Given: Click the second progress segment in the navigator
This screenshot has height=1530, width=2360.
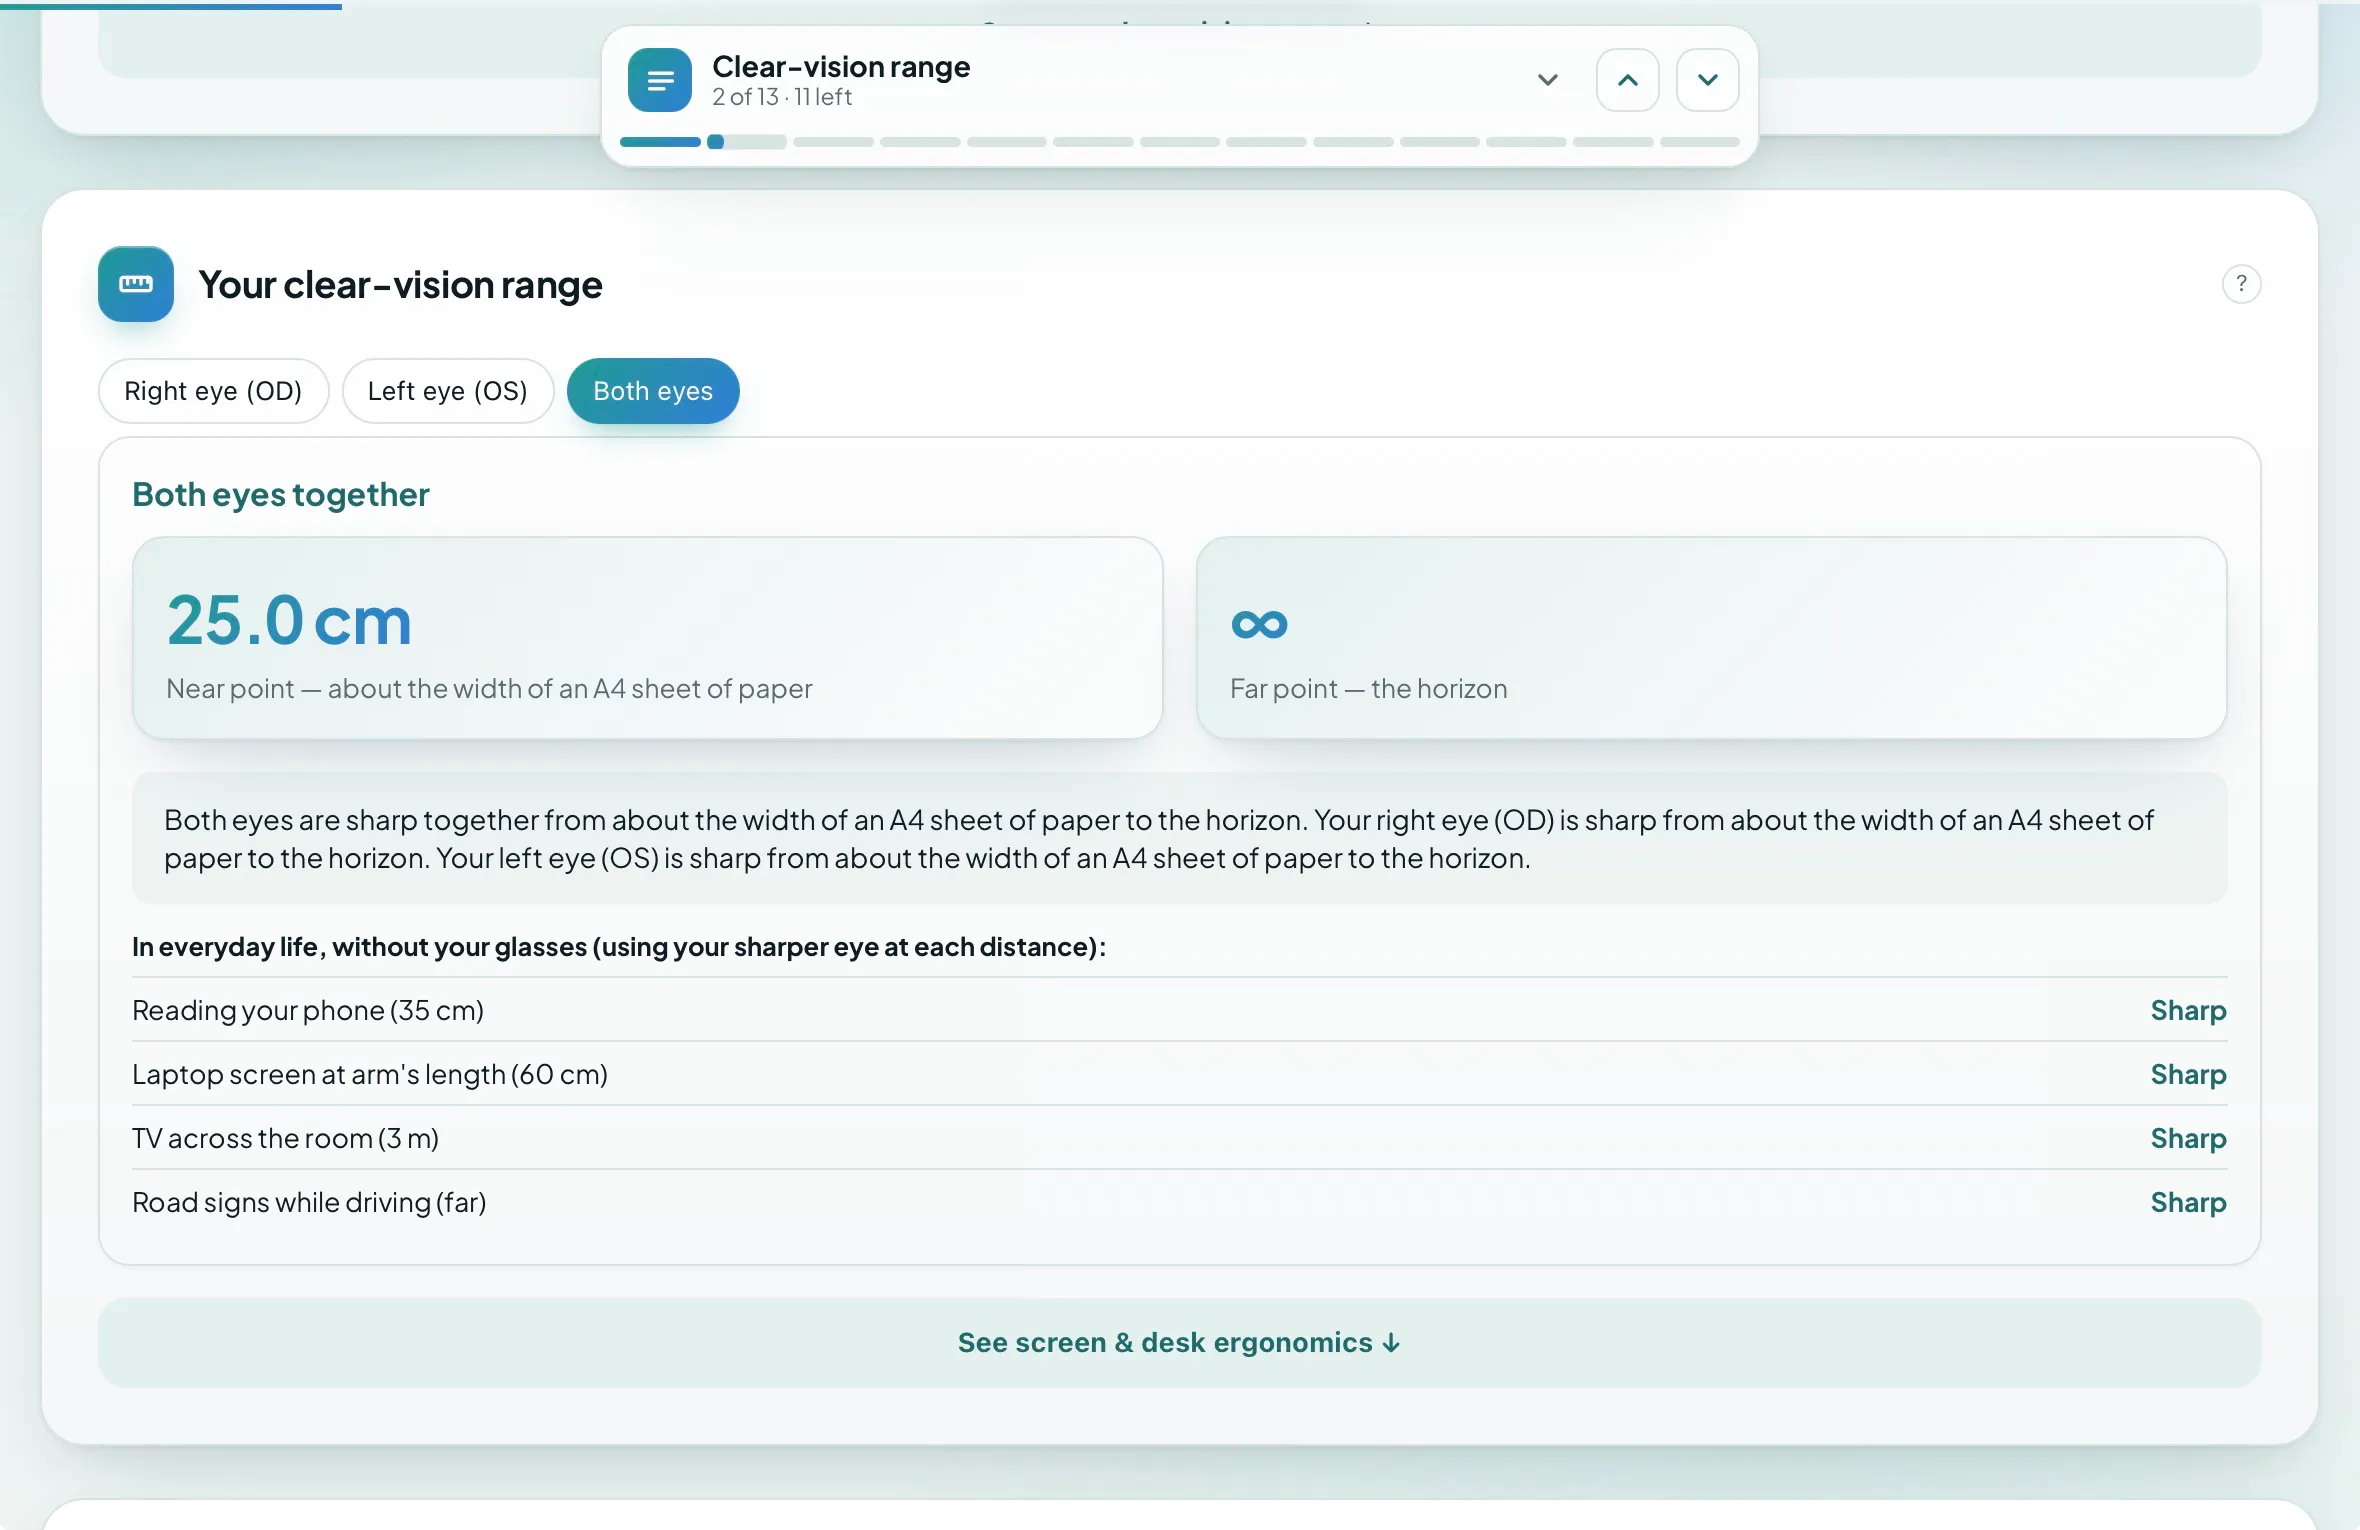Looking at the screenshot, I should [746, 142].
